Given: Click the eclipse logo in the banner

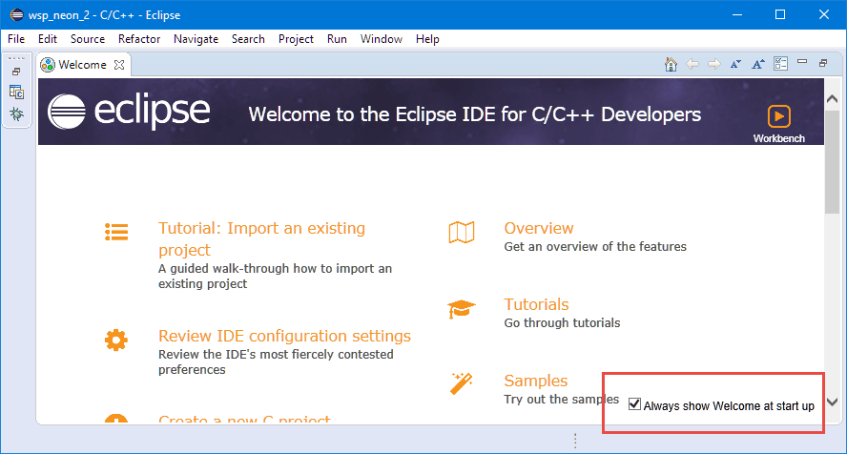Looking at the screenshot, I should (x=129, y=112).
